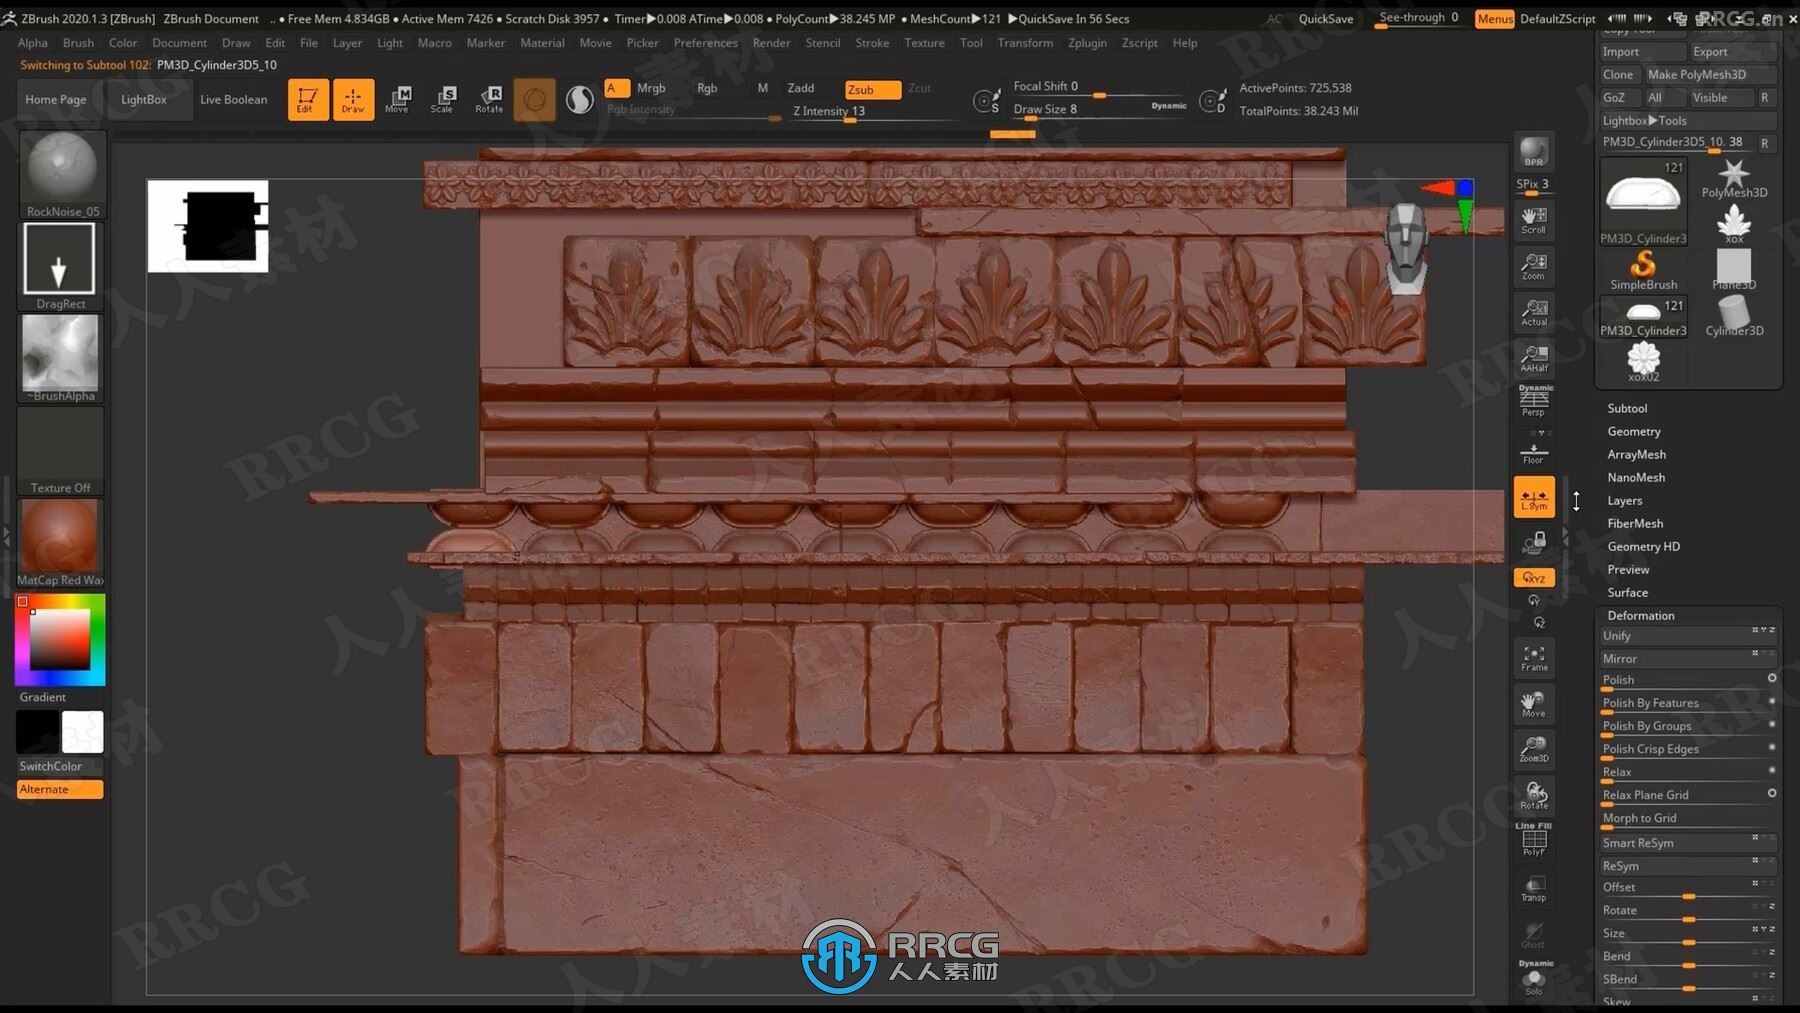Open the Zplugin menu
Viewport: 1800px width, 1013px height.
click(1087, 43)
